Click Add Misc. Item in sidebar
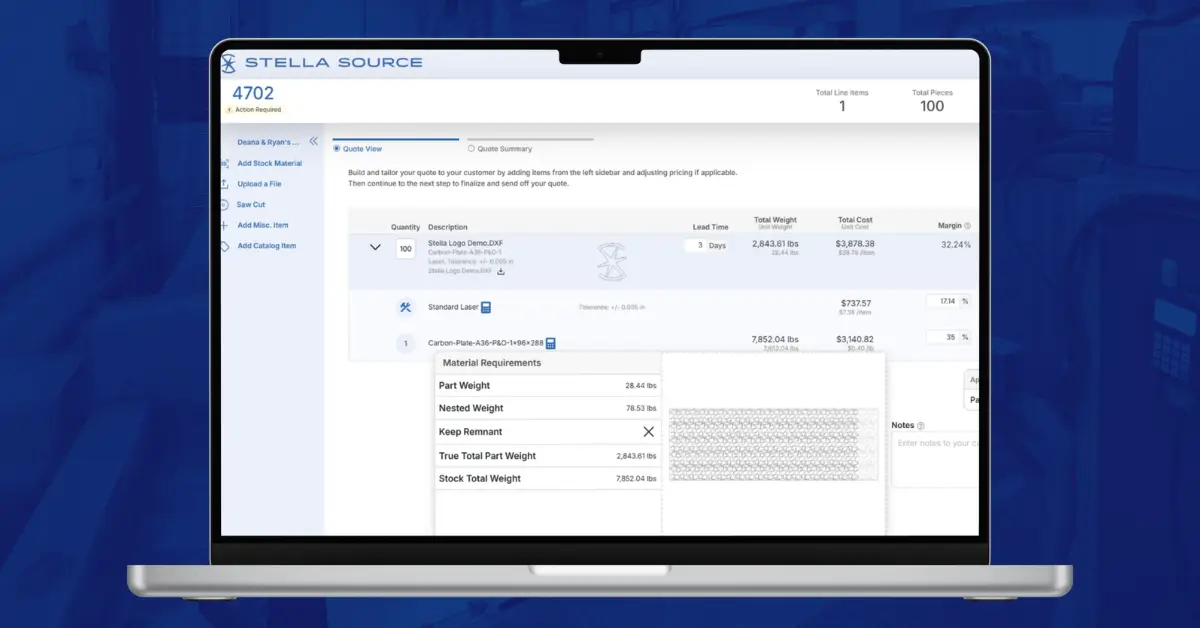 263,225
